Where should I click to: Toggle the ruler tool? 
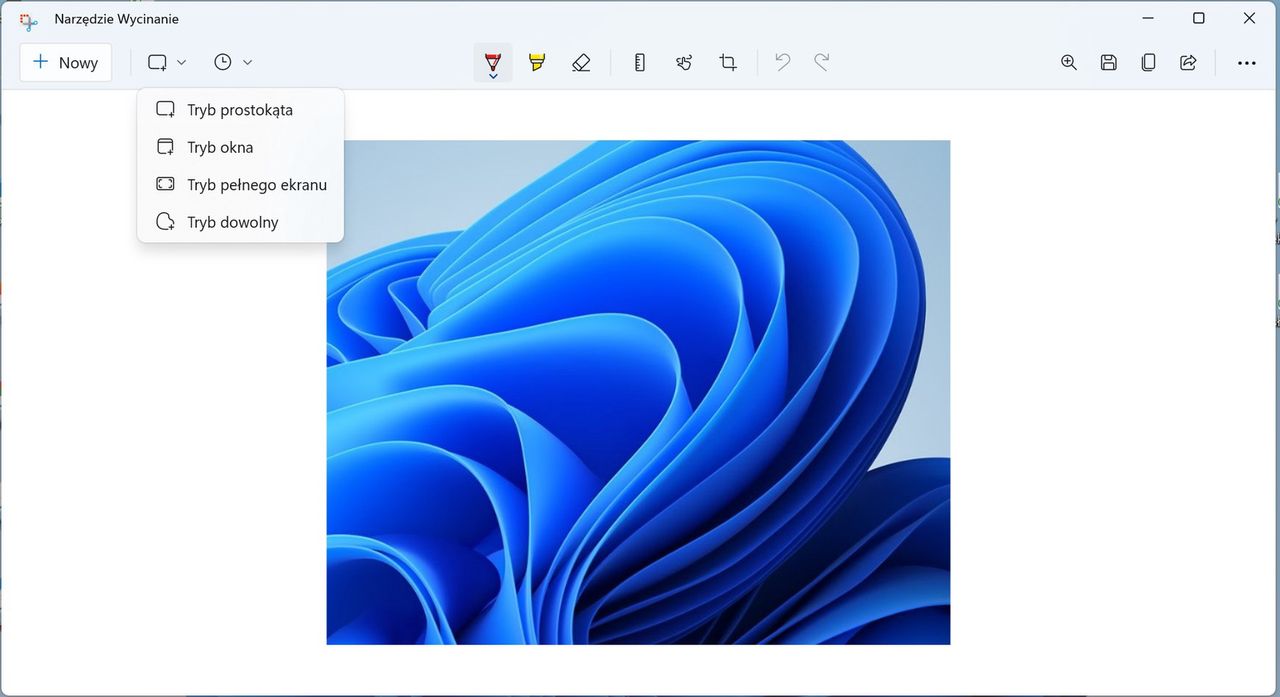(x=640, y=62)
